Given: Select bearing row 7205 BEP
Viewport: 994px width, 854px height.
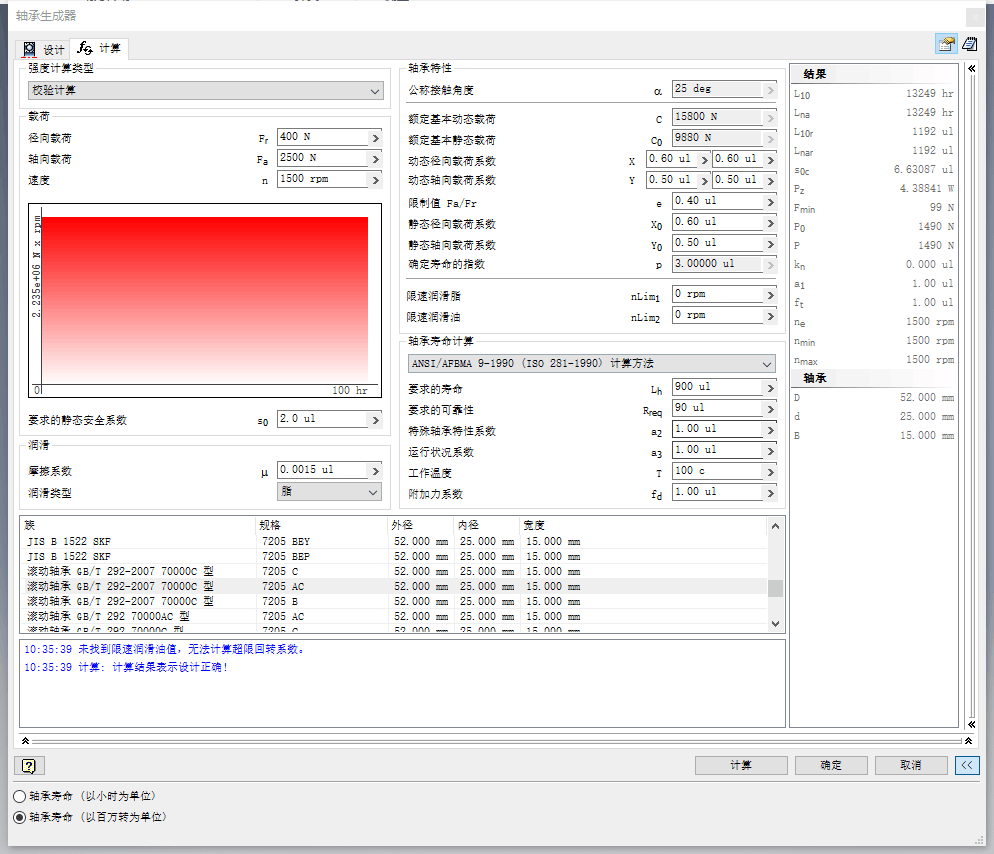Looking at the screenshot, I should (x=393, y=557).
